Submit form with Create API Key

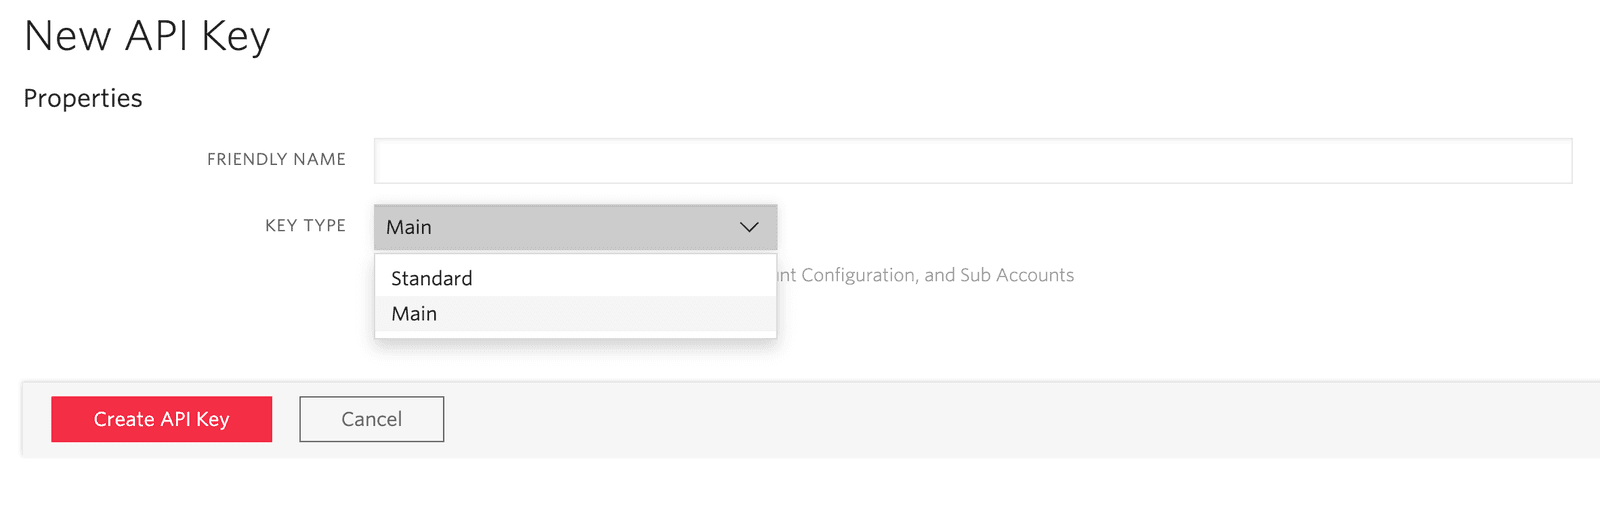[161, 419]
